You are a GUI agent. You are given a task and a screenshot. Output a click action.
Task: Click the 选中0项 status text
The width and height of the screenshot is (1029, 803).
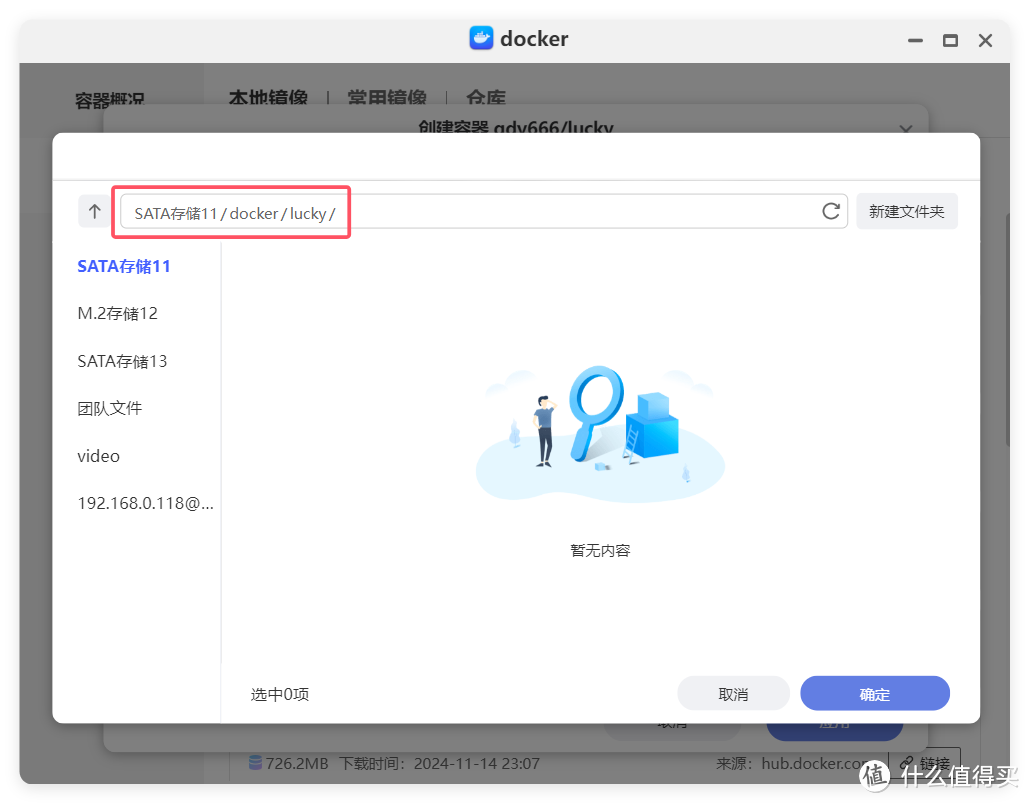point(280,694)
